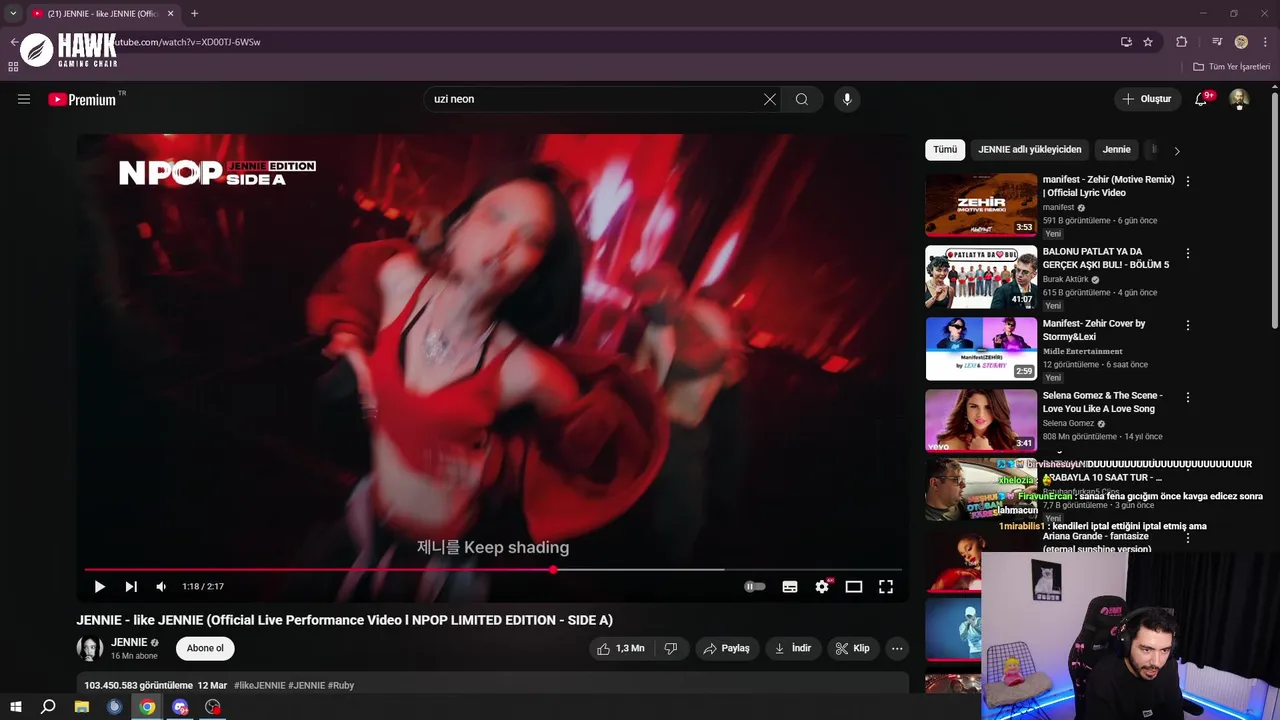Download the video with İndir
Image resolution: width=1280 pixels, height=720 pixels.
pyautogui.click(x=793, y=648)
